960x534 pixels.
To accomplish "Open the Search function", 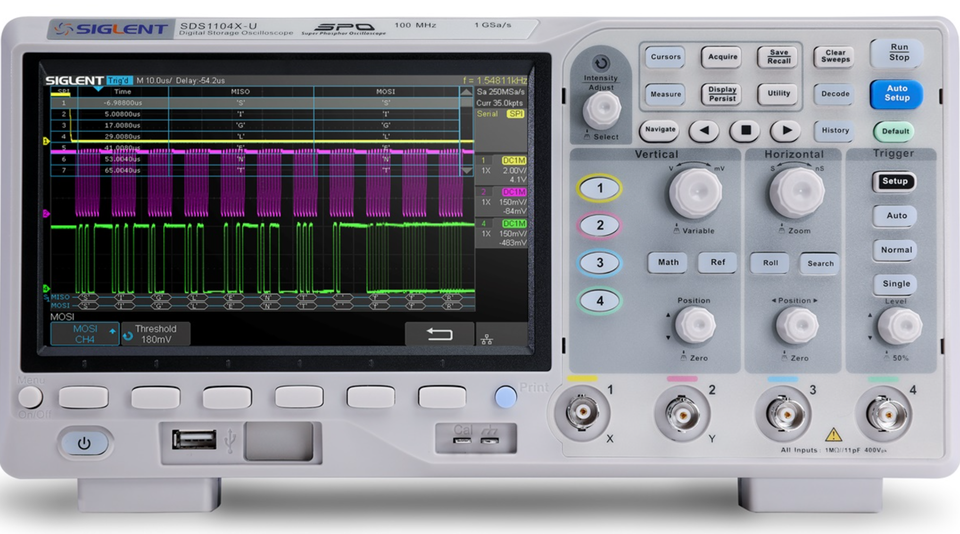I will click(x=820, y=264).
